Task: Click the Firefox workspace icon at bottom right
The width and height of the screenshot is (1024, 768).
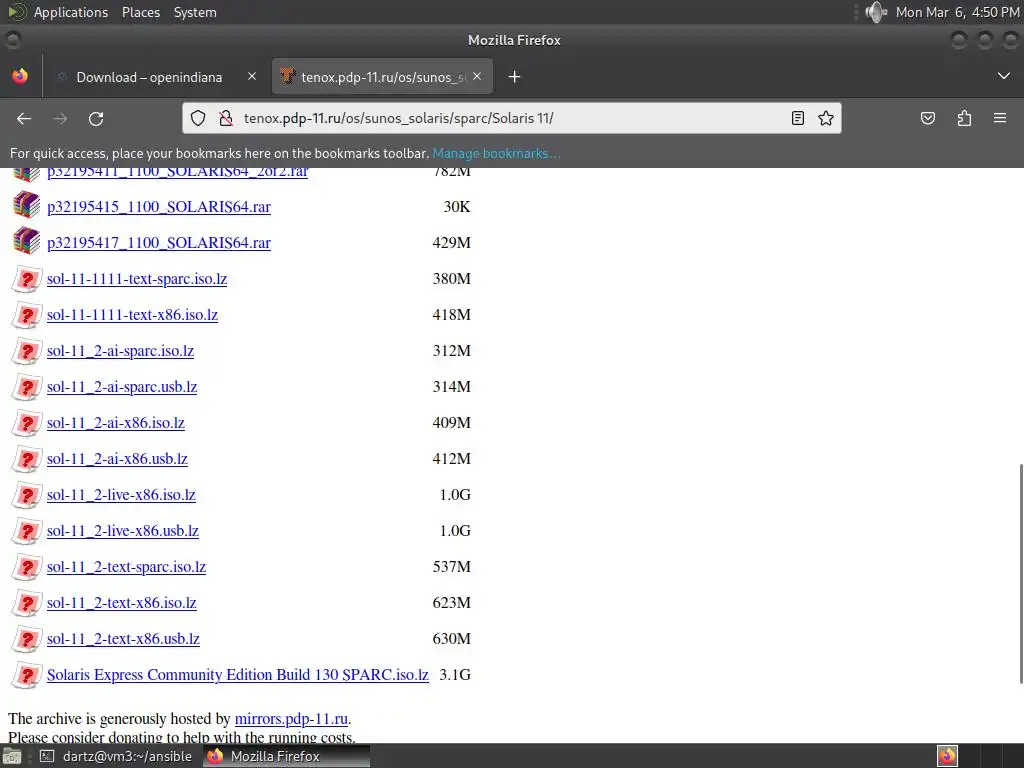Action: coord(947,756)
